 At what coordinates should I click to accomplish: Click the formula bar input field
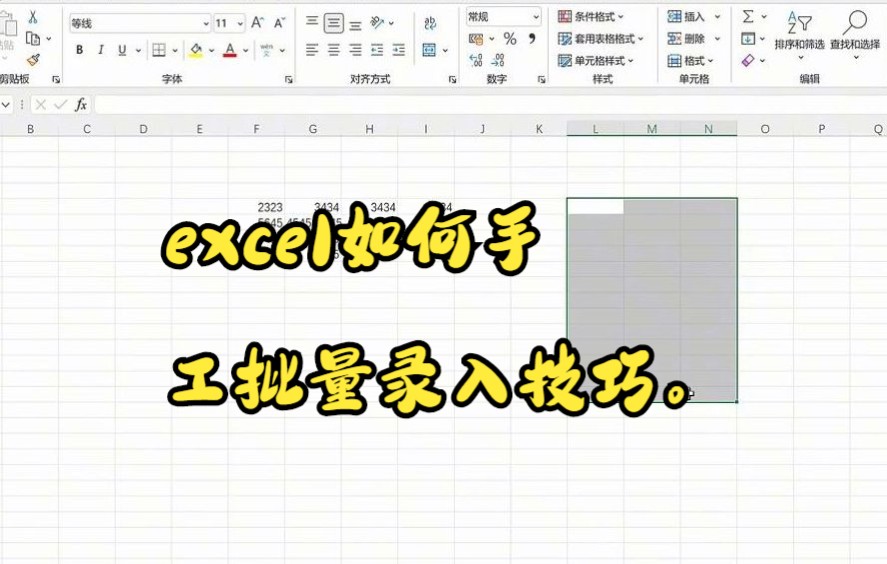pos(490,105)
